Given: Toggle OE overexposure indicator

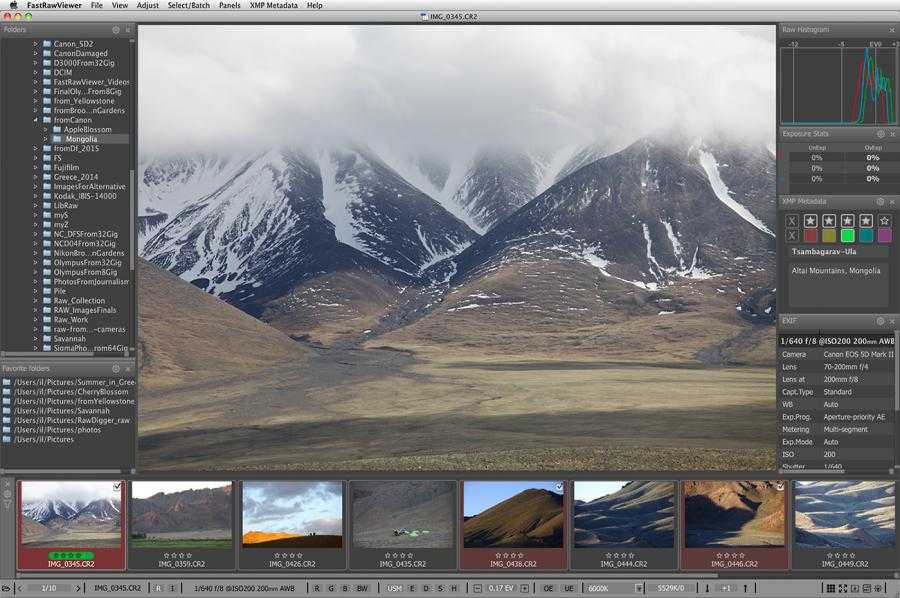Looking at the screenshot, I should 548,588.
